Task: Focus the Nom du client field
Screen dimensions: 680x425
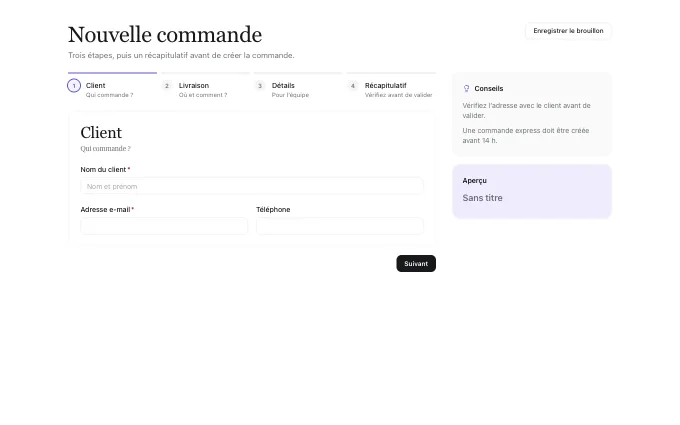Action: point(252,186)
